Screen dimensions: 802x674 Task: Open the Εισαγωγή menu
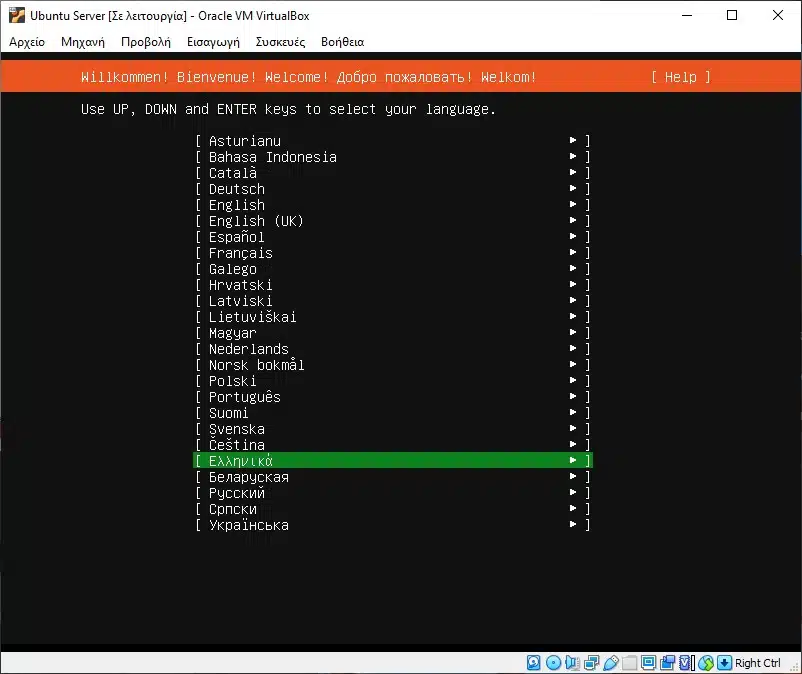tap(213, 42)
